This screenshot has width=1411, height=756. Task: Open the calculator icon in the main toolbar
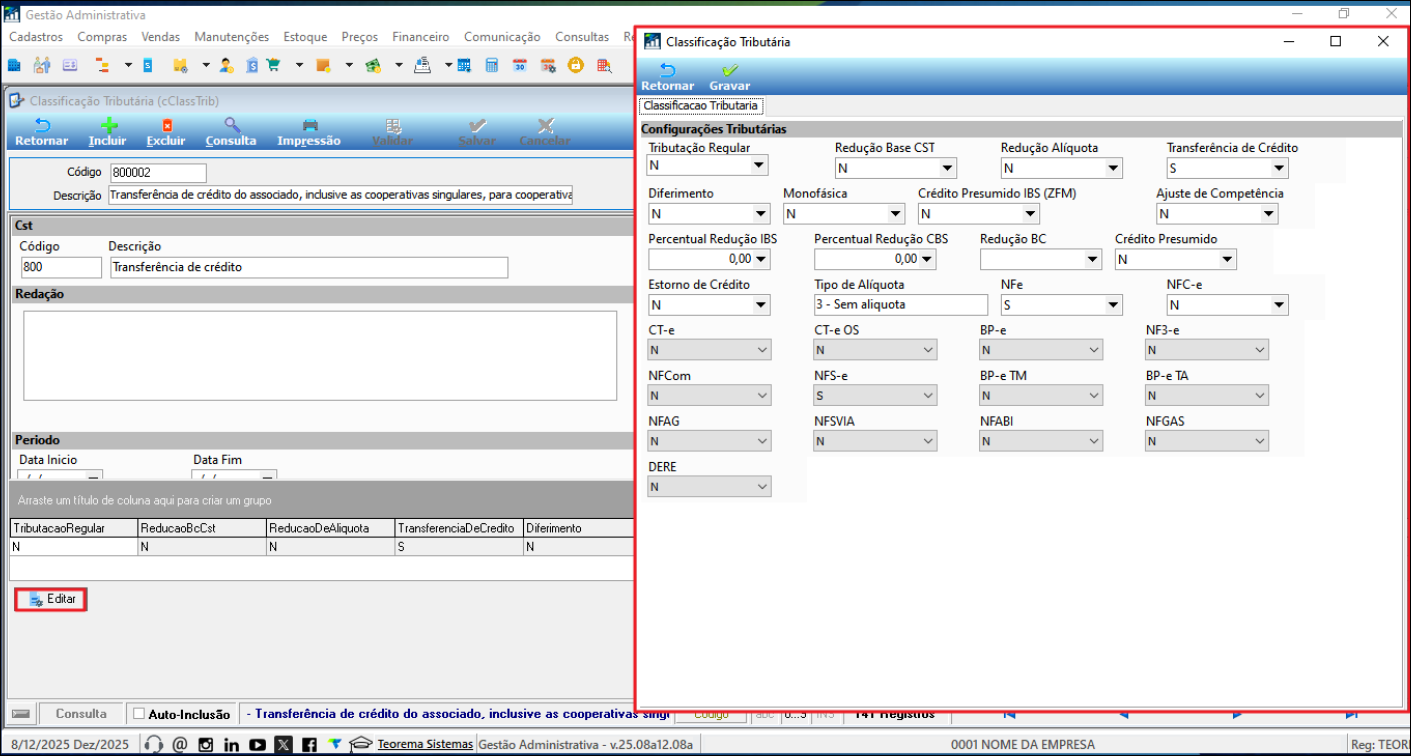492,66
